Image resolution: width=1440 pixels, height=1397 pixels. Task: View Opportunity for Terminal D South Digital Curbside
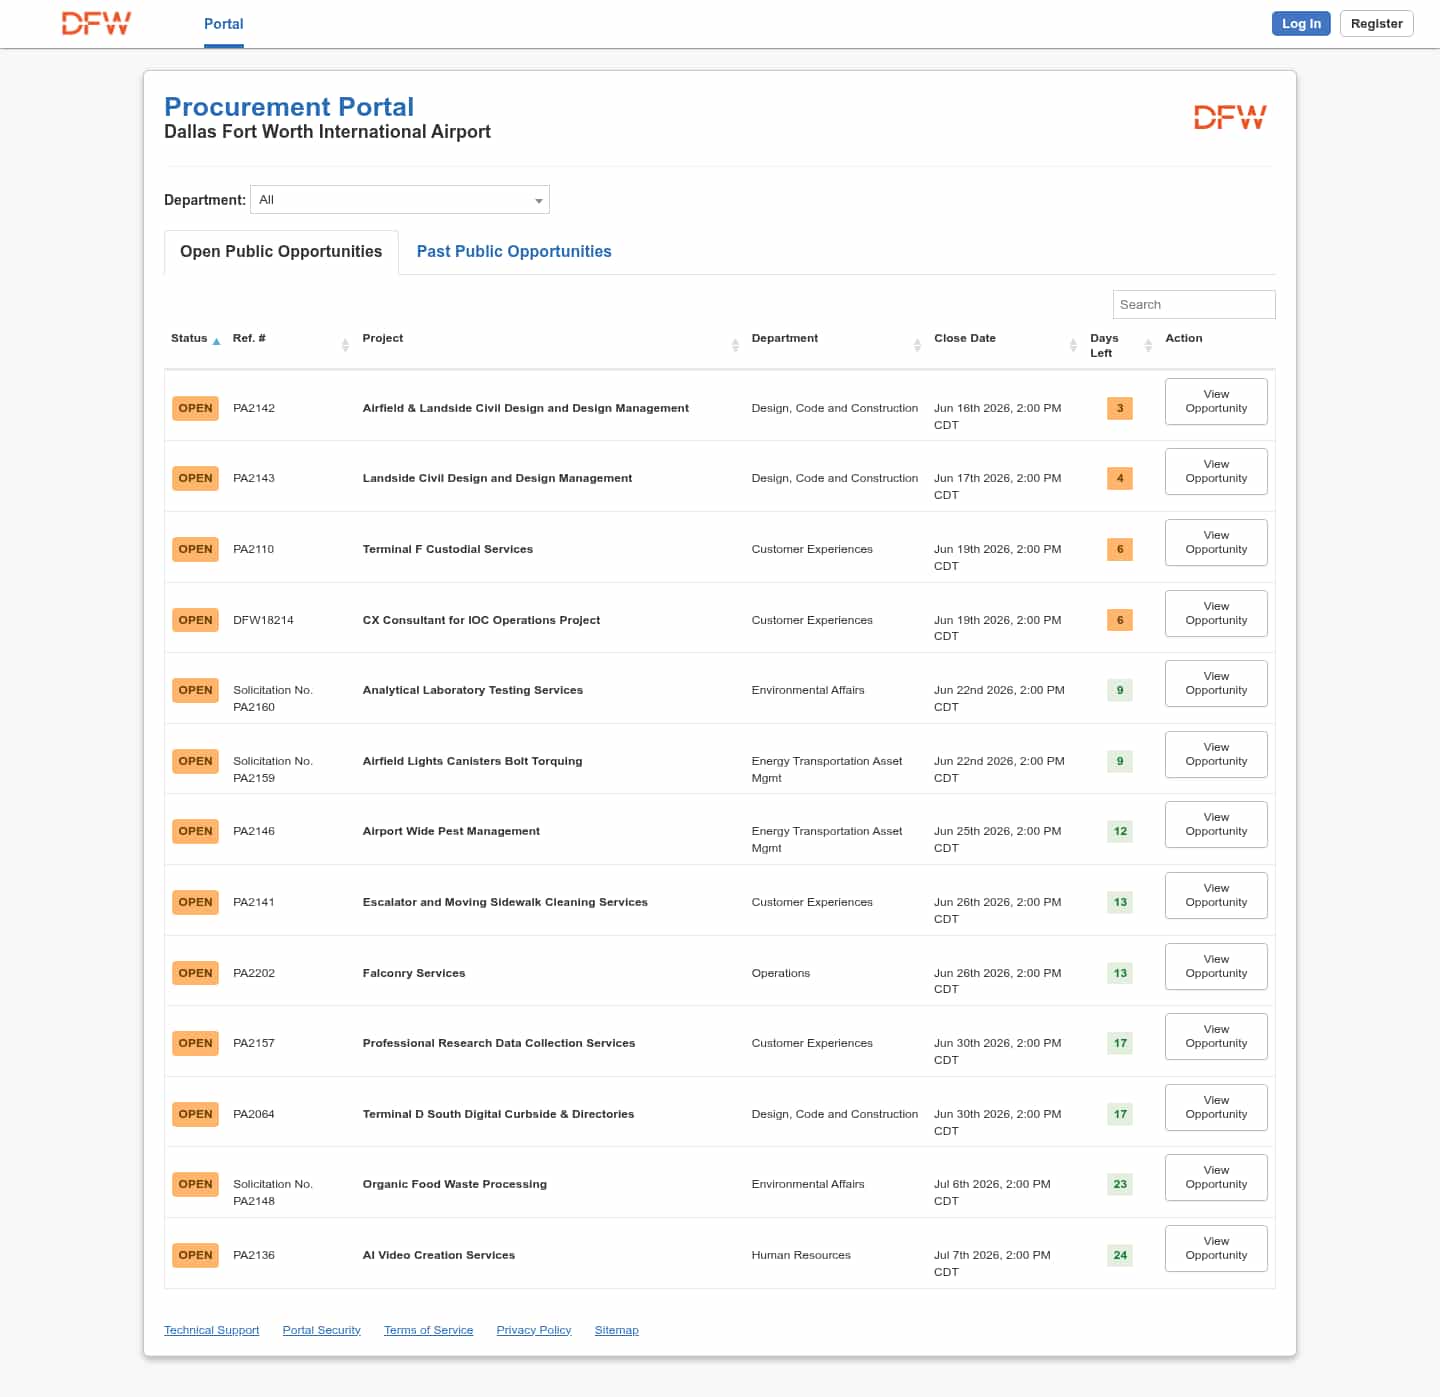coord(1216,1107)
